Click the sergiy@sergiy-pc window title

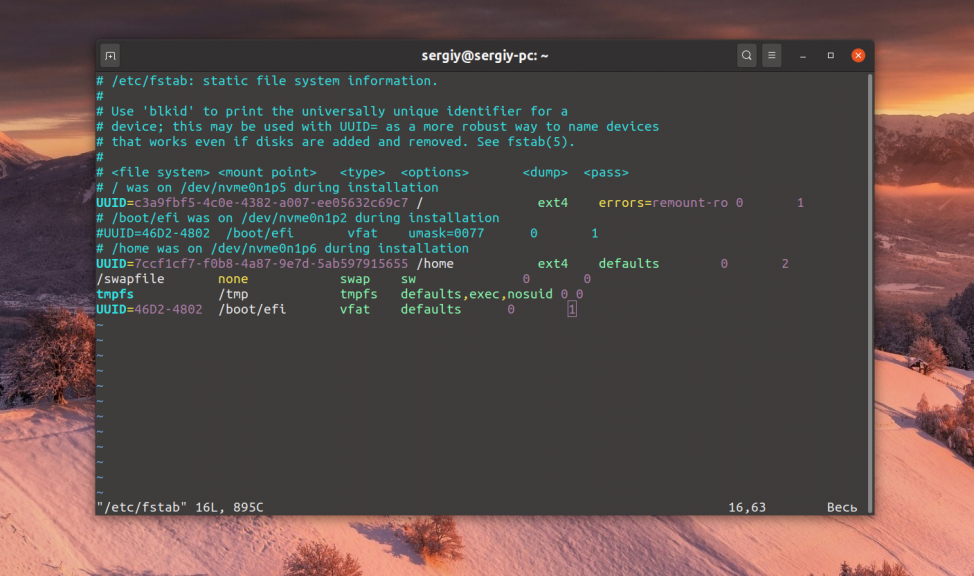(486, 56)
